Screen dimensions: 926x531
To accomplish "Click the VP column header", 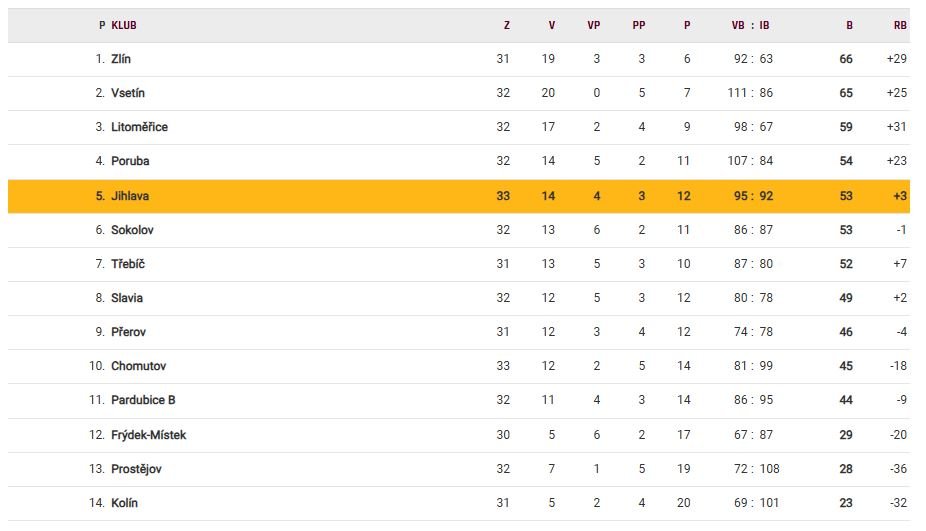I will (x=593, y=26).
